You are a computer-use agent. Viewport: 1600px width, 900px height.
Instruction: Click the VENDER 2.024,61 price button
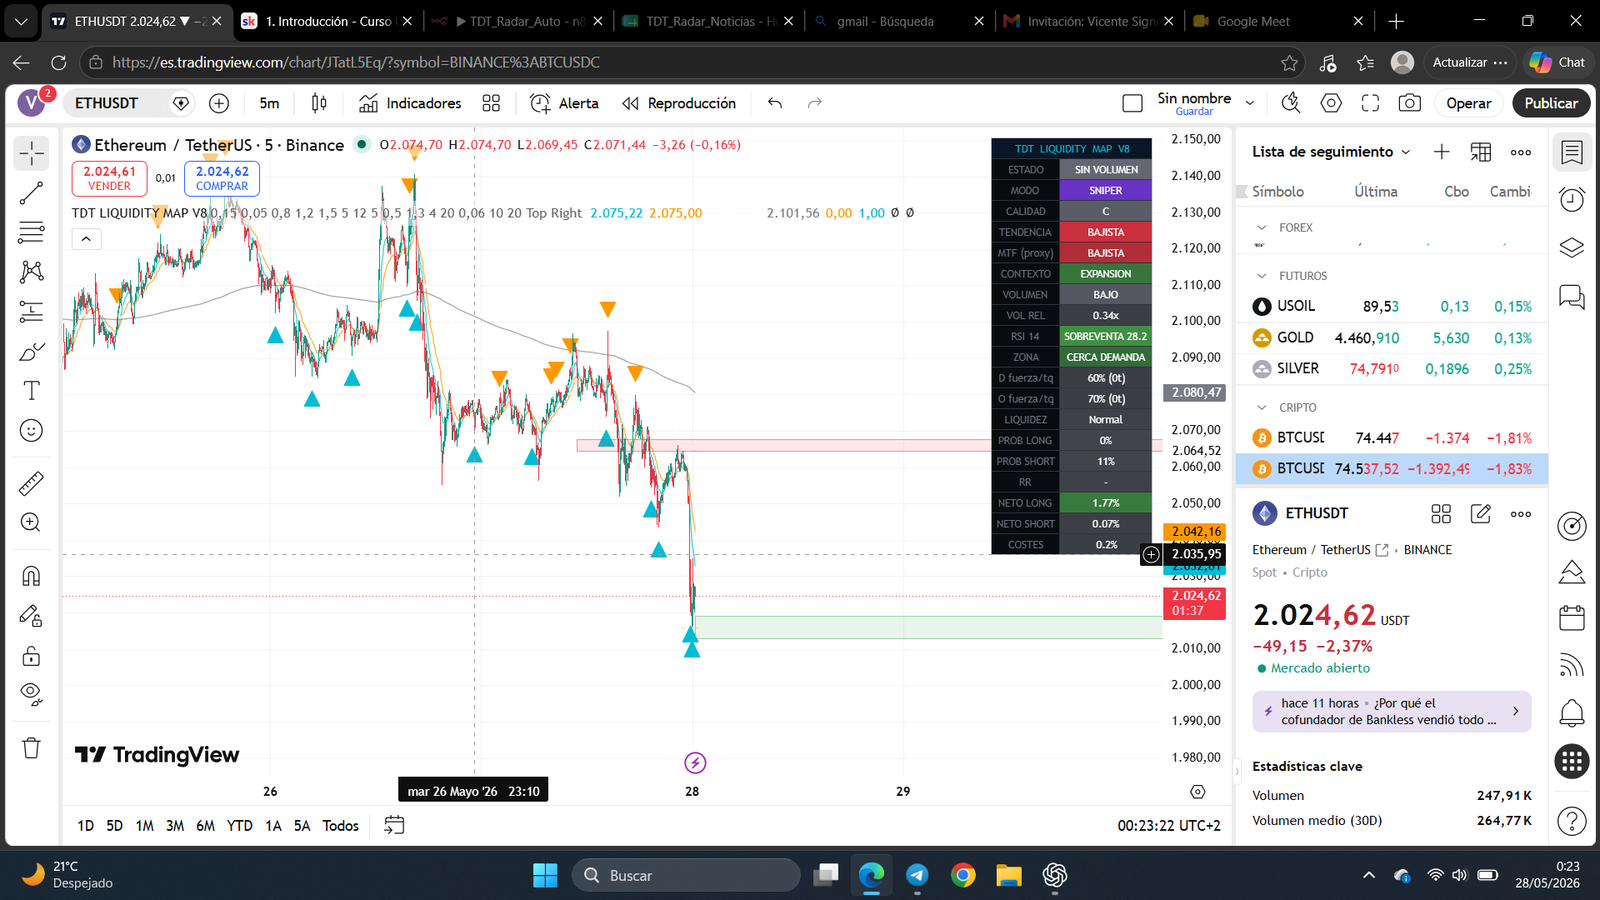pyautogui.click(x=109, y=179)
